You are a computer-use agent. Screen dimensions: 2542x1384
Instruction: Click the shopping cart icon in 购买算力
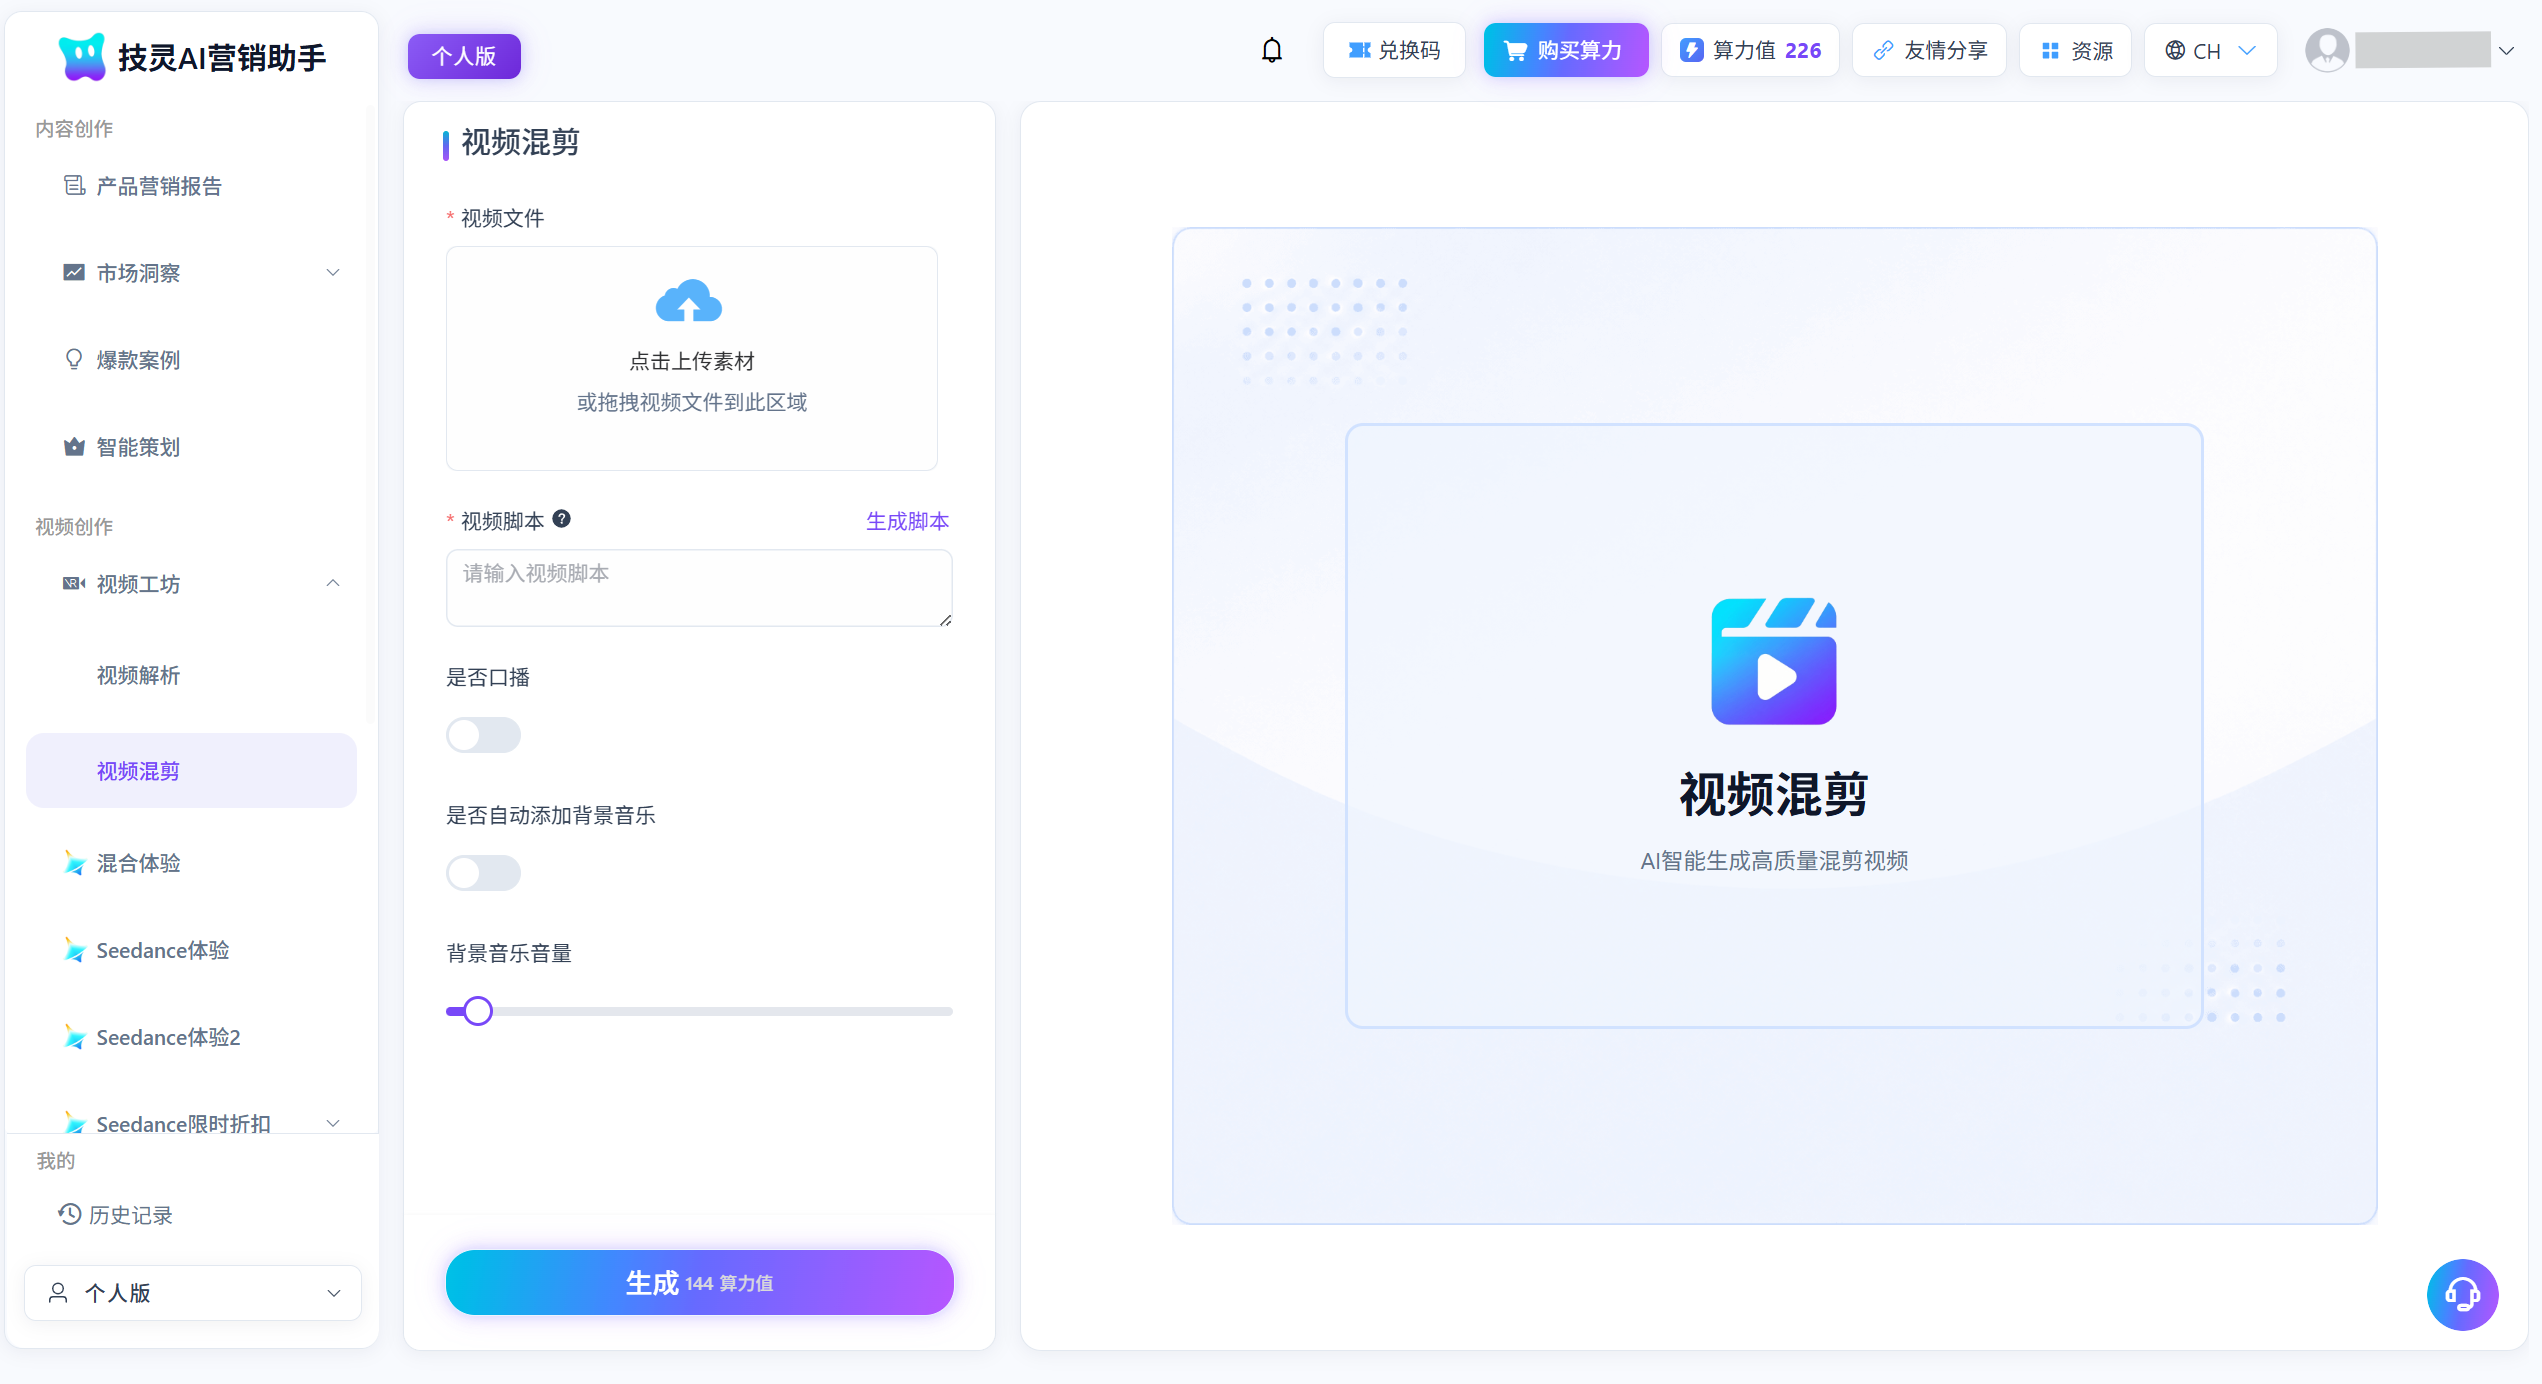[1516, 51]
